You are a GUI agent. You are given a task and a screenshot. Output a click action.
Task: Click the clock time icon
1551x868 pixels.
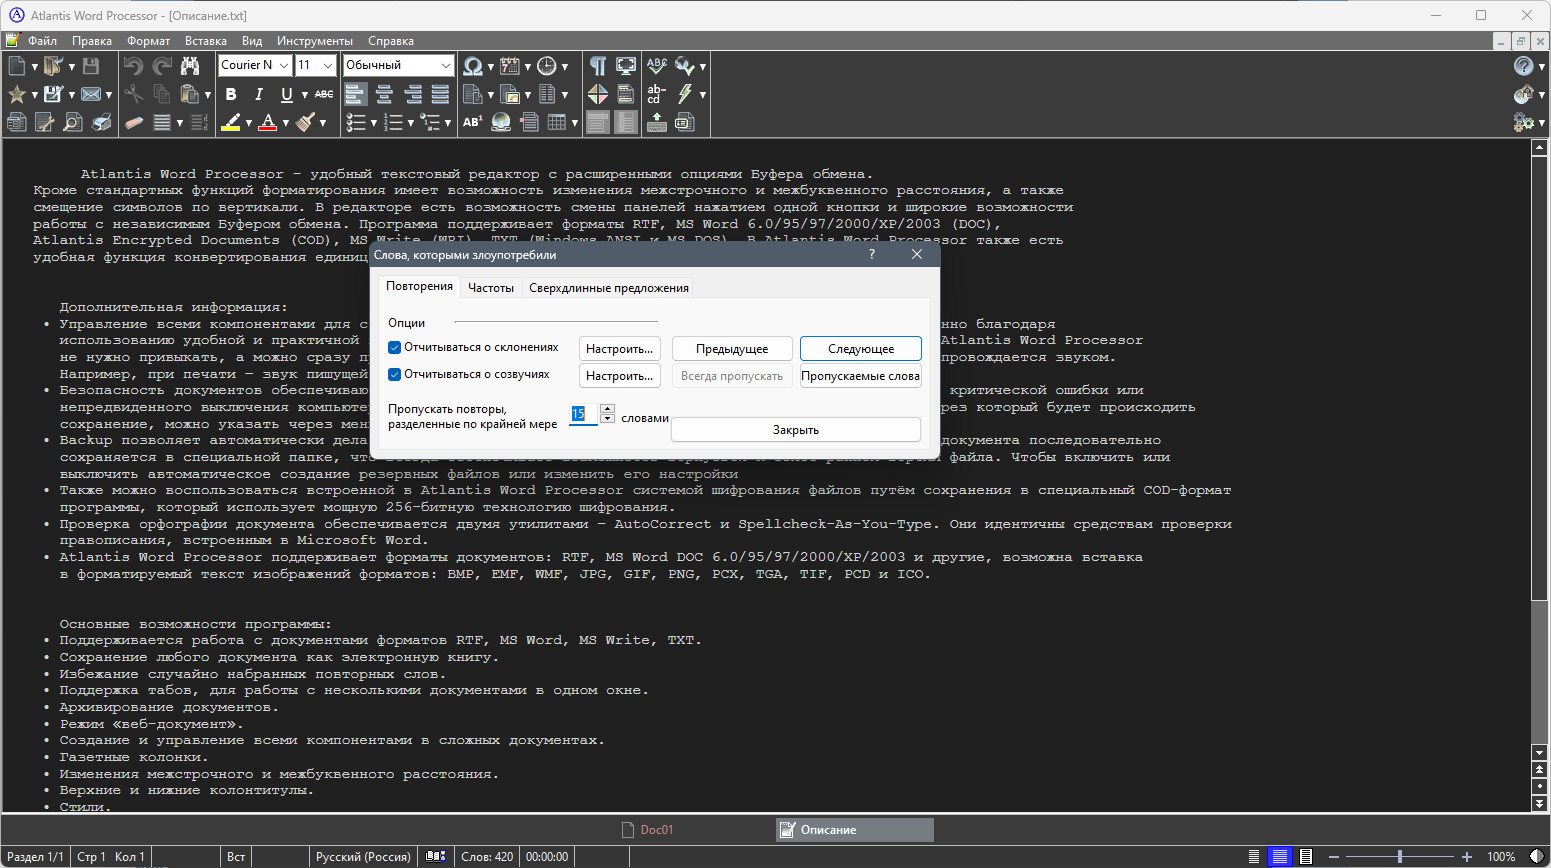point(546,66)
